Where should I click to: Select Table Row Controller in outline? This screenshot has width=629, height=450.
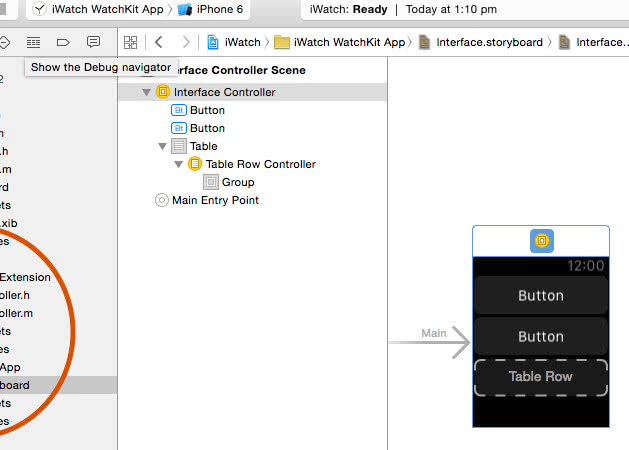252,164
